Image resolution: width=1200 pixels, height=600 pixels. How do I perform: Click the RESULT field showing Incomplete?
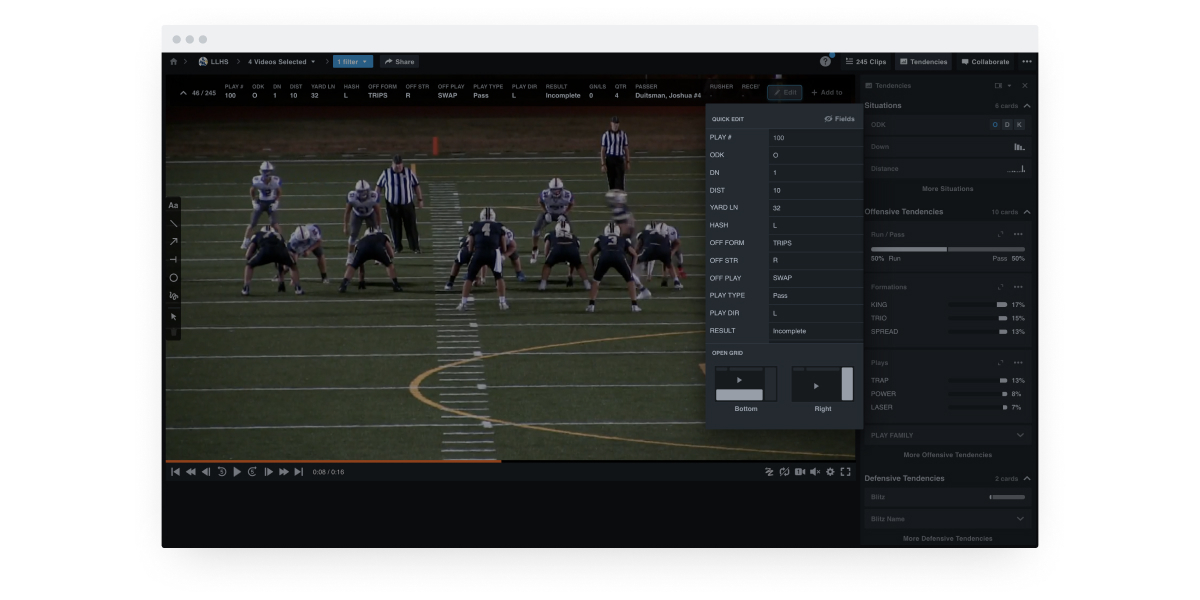pyautogui.click(x=815, y=331)
